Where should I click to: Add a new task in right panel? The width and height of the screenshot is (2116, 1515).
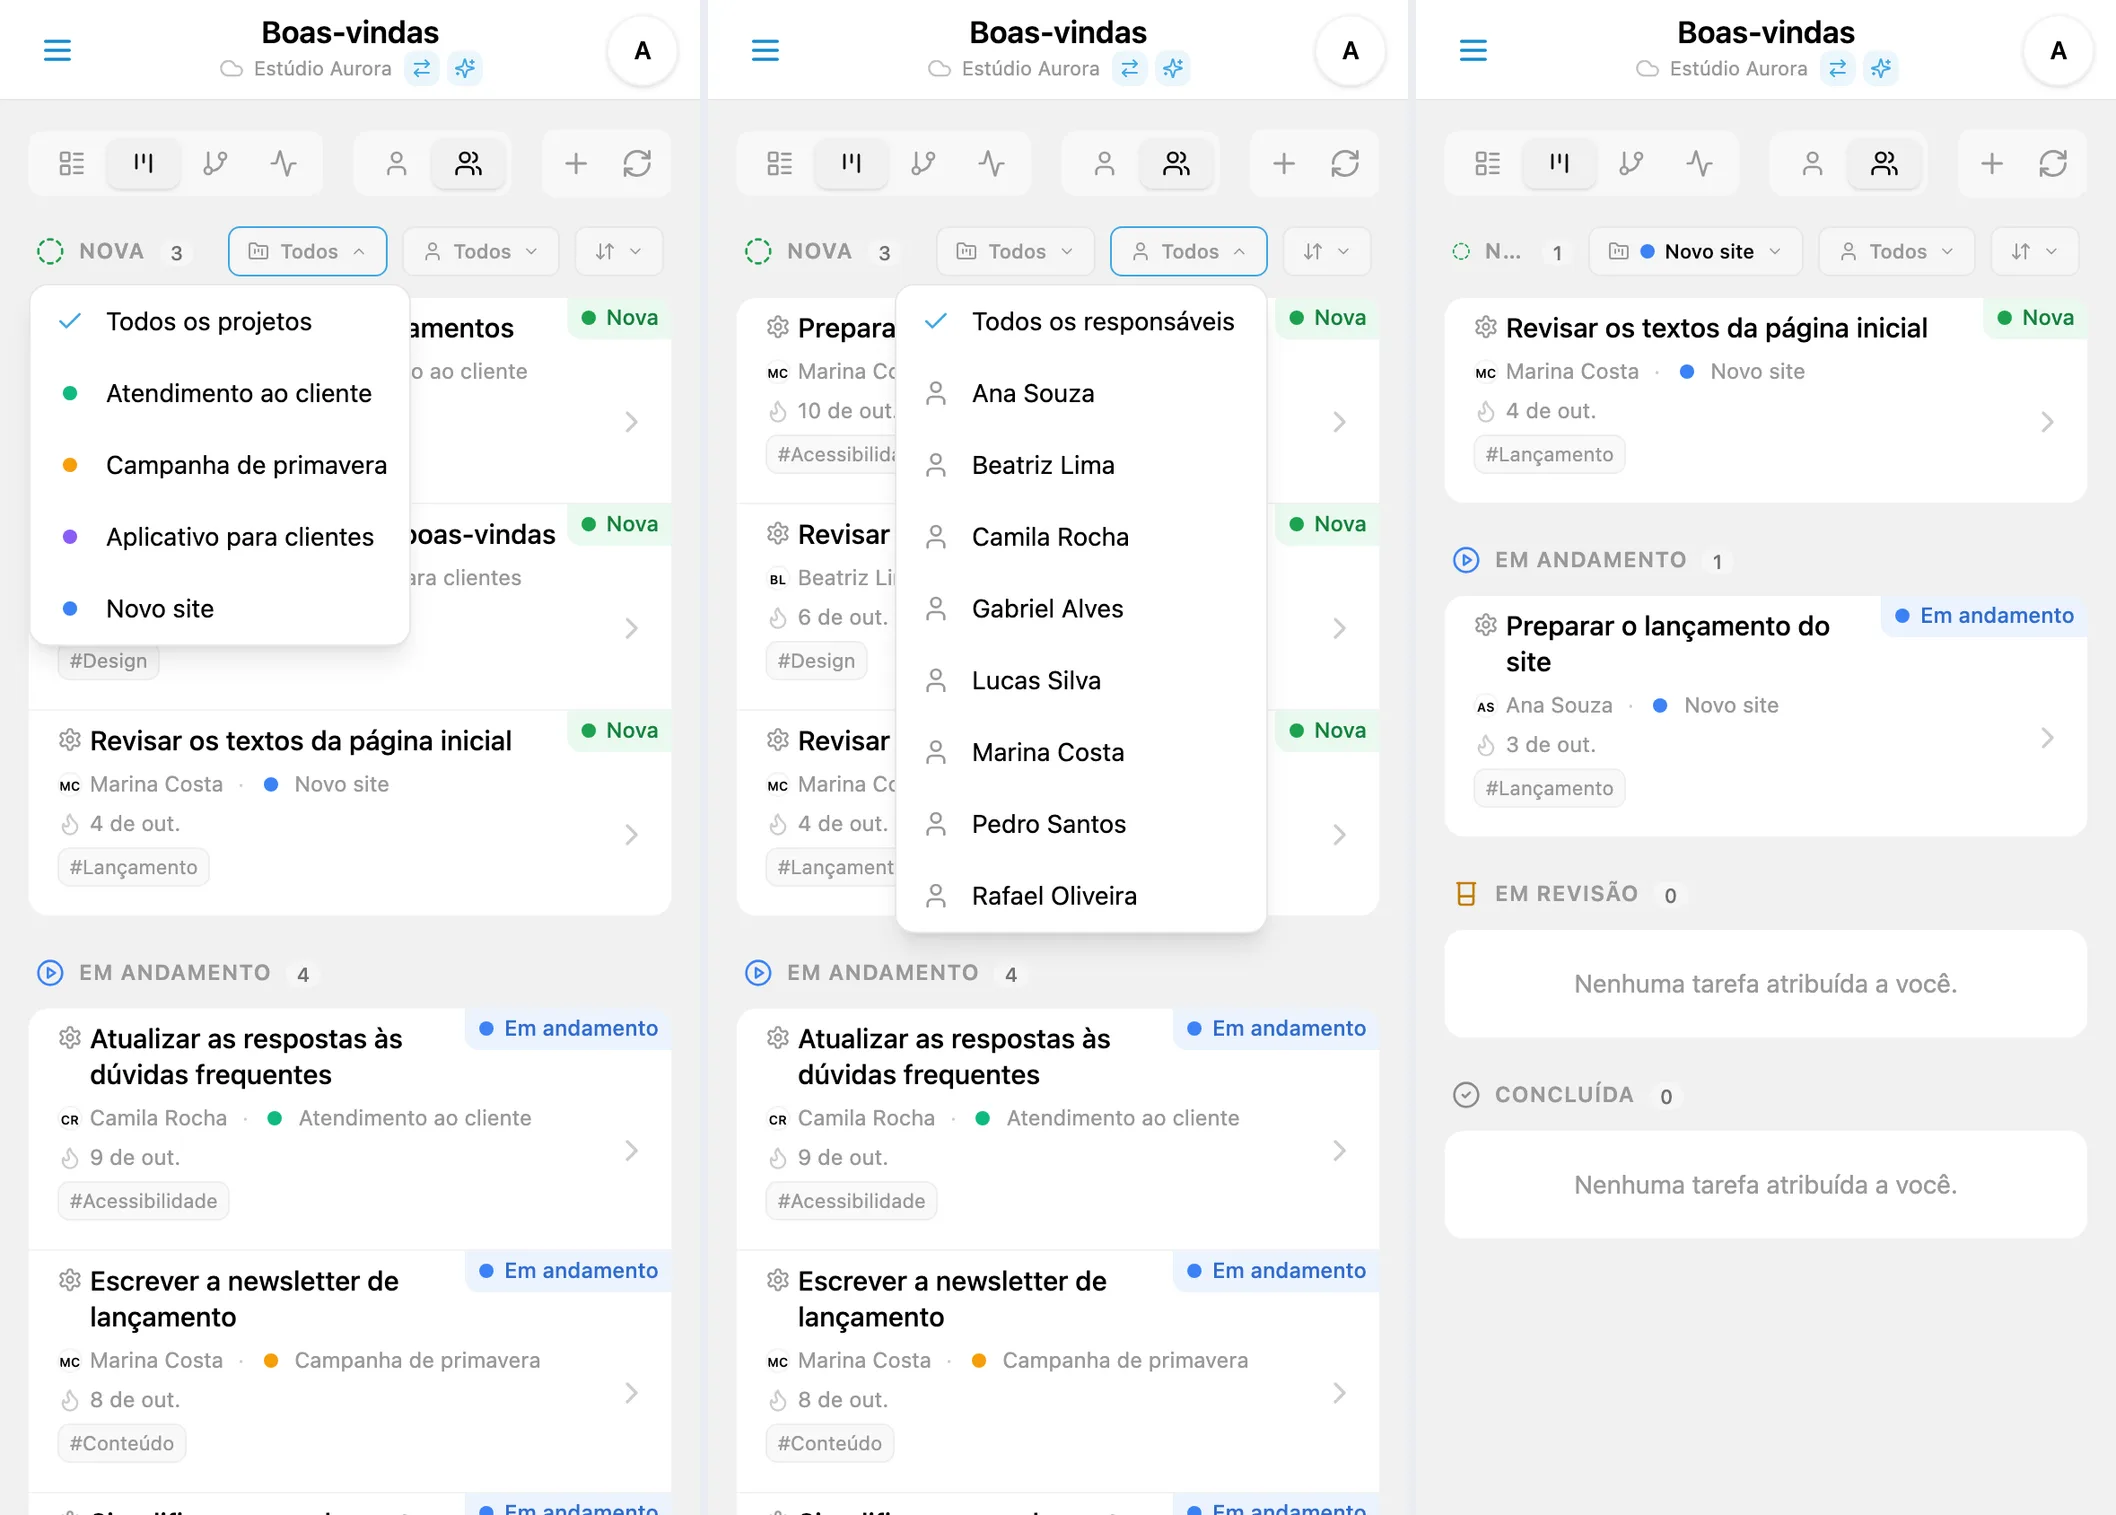coord(1991,163)
